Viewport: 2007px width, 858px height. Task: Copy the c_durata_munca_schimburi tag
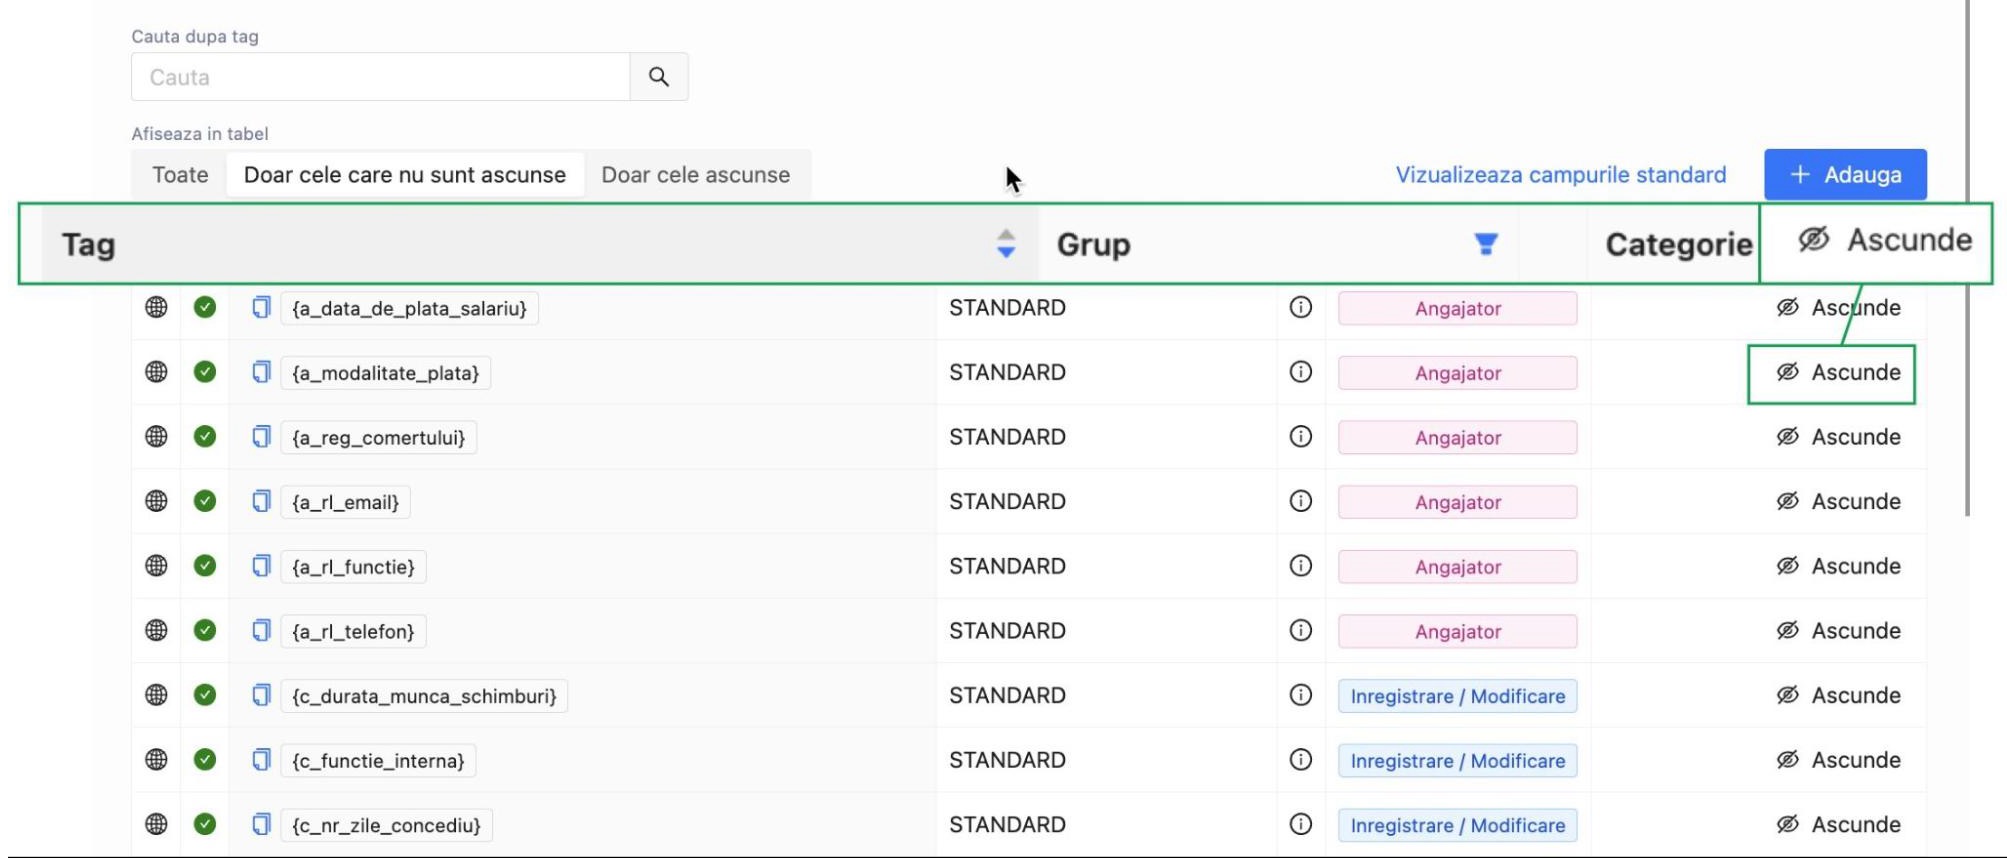[261, 695]
